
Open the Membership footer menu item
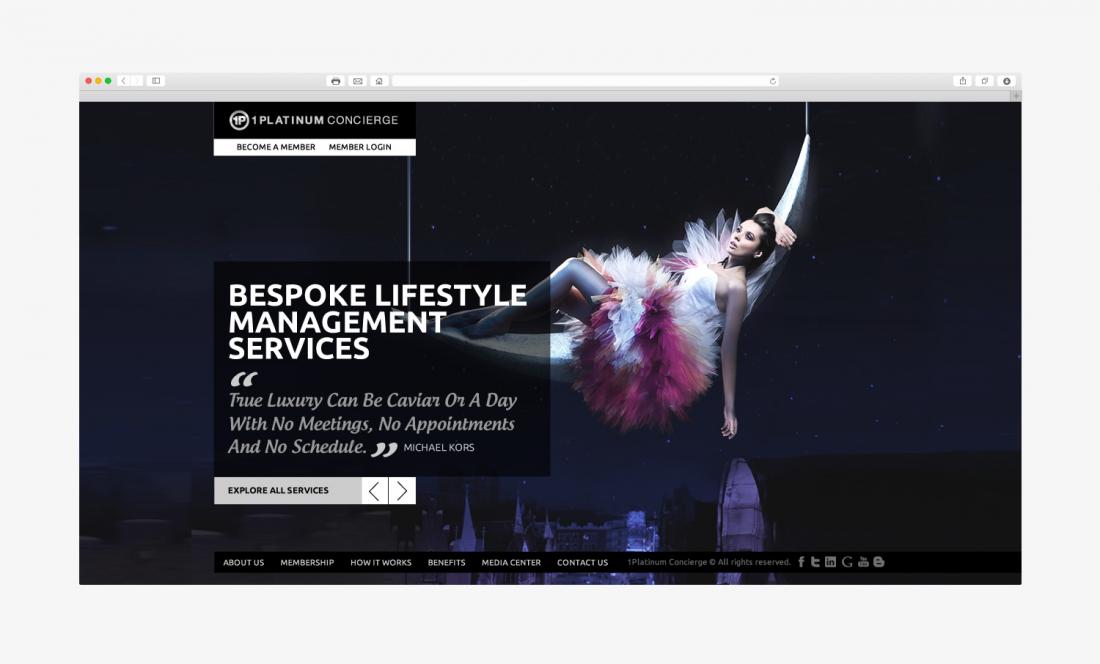[x=307, y=563]
